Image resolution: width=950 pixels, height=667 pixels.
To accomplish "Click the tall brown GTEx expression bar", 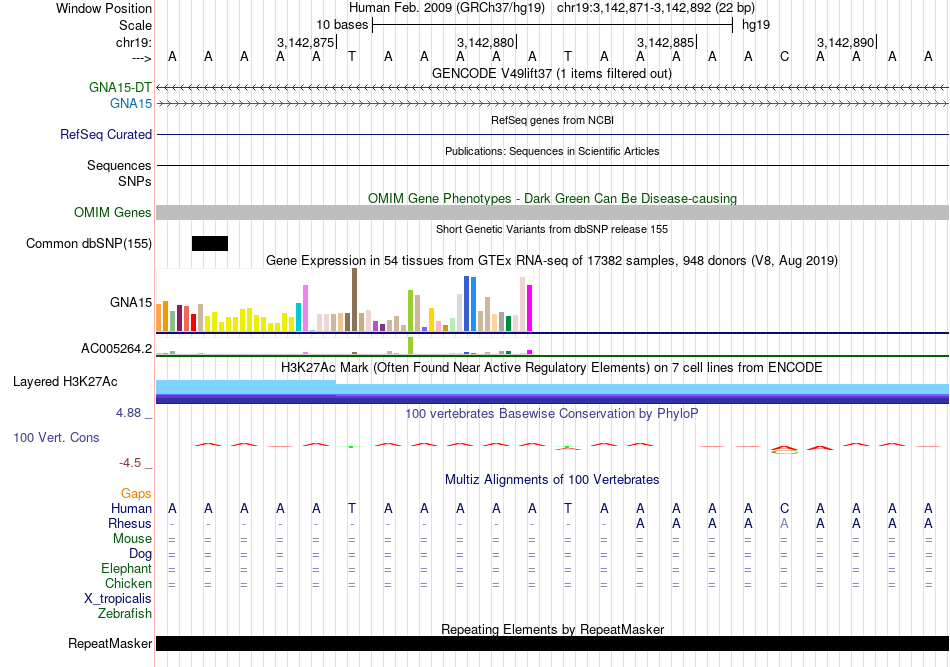I will [354, 300].
